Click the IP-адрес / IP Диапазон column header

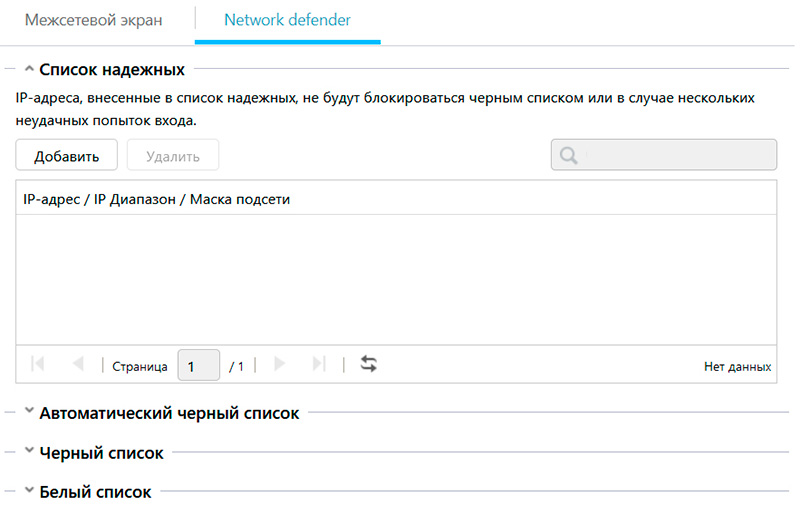point(156,199)
